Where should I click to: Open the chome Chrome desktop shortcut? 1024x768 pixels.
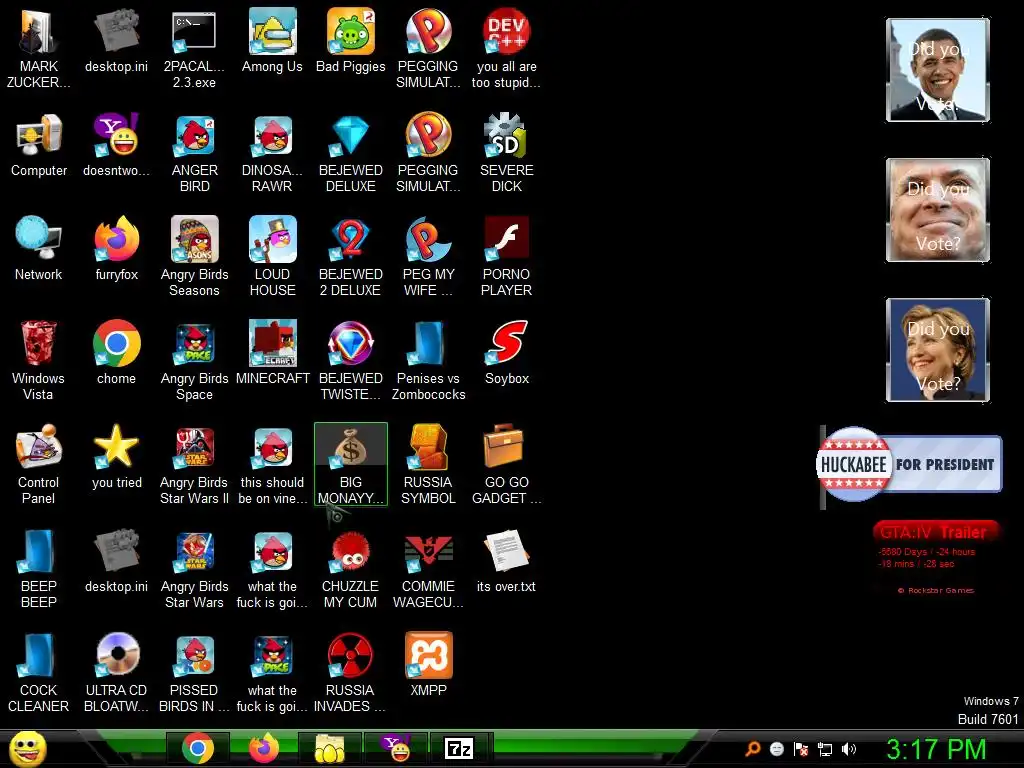(x=116, y=354)
